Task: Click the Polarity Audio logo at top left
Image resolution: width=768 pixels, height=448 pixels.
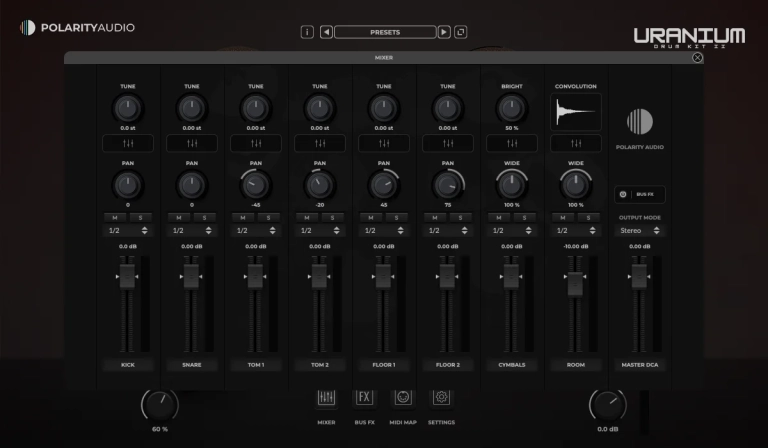Action: point(77,27)
